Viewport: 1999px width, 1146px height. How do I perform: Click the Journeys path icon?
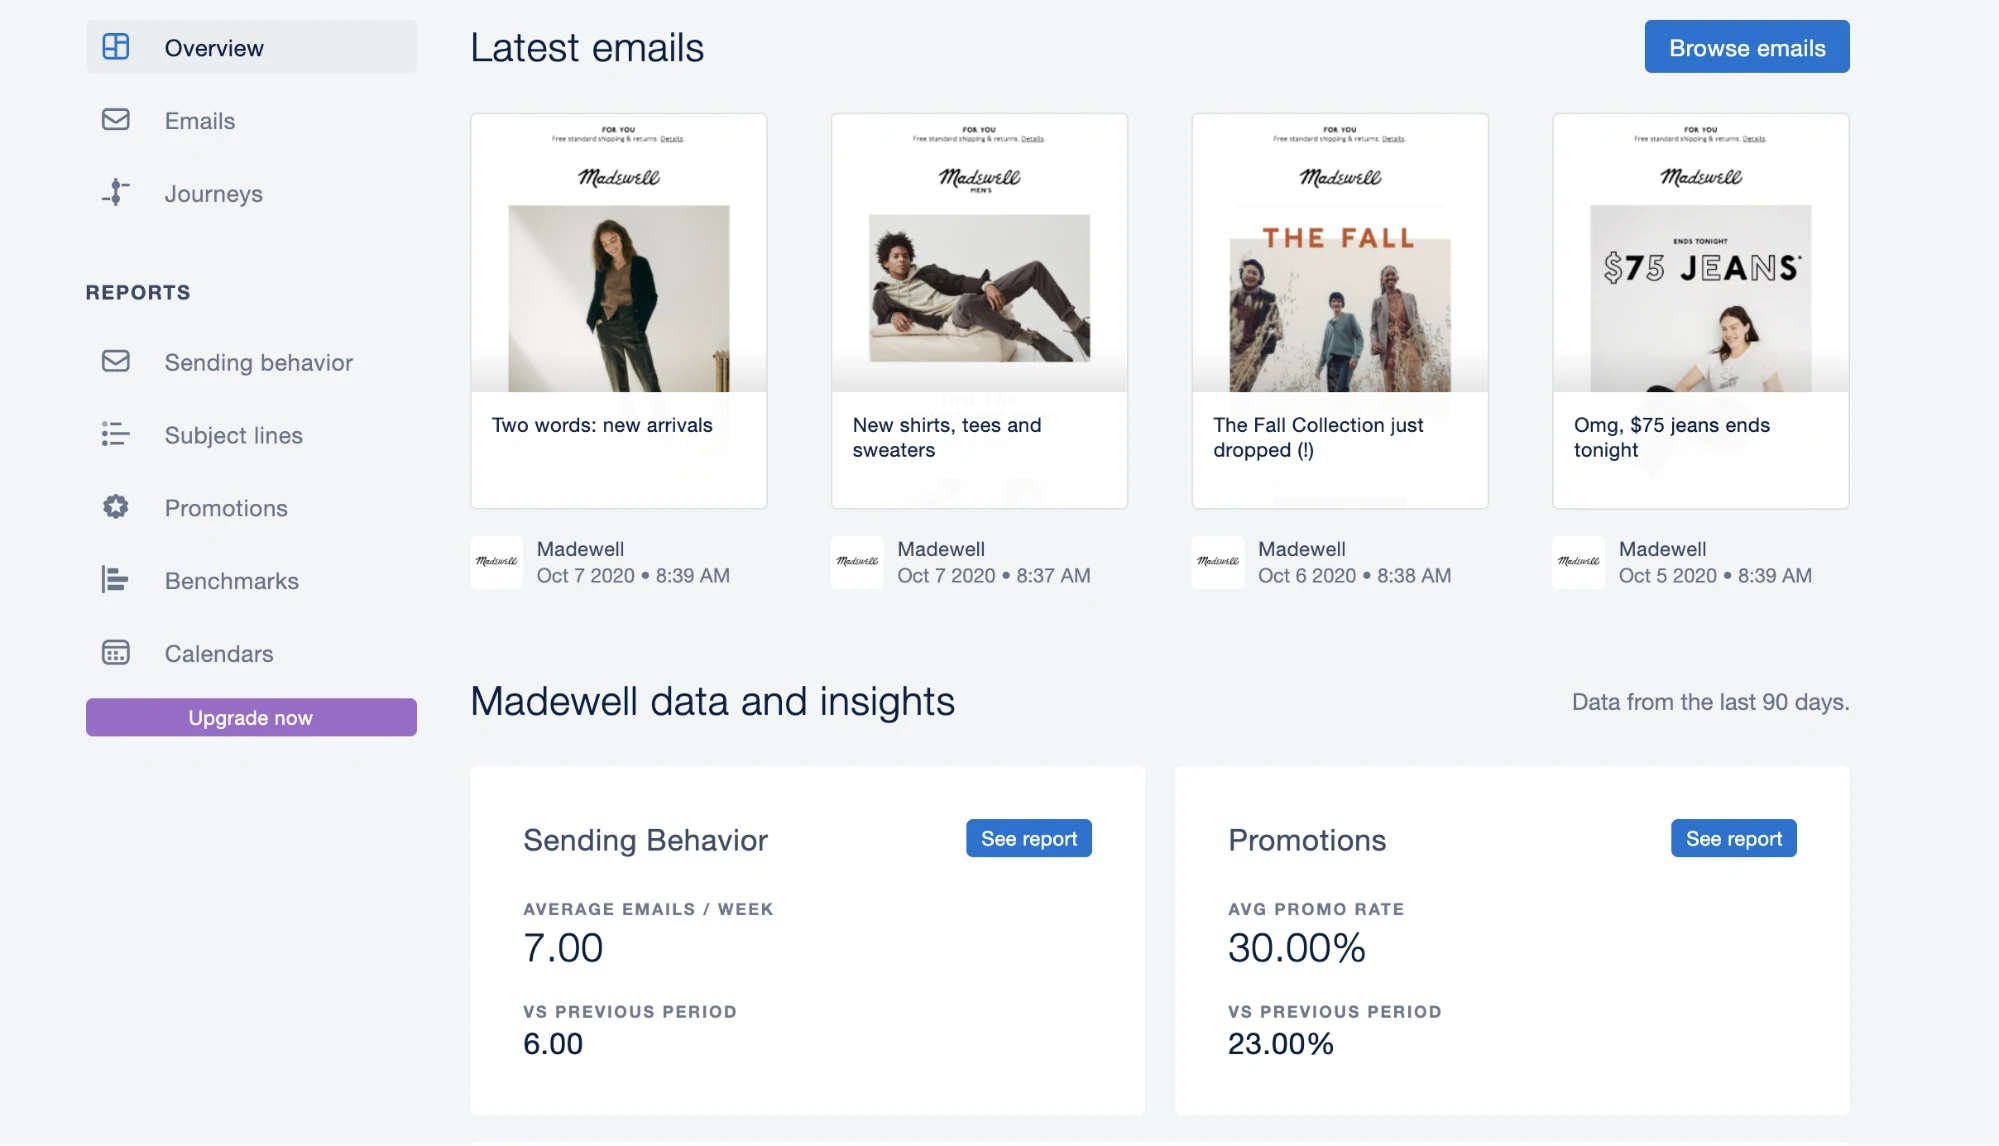[x=116, y=193]
